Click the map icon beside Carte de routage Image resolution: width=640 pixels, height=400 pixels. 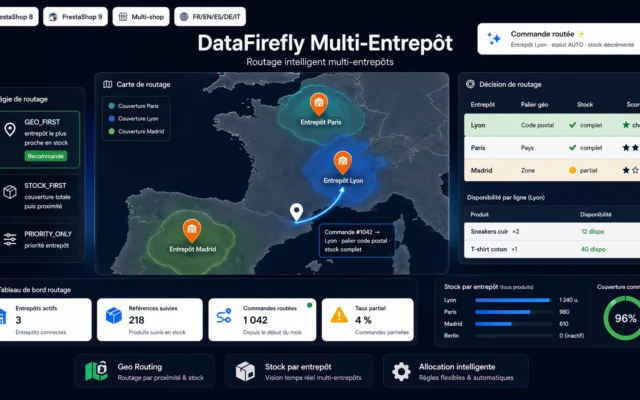(108, 84)
